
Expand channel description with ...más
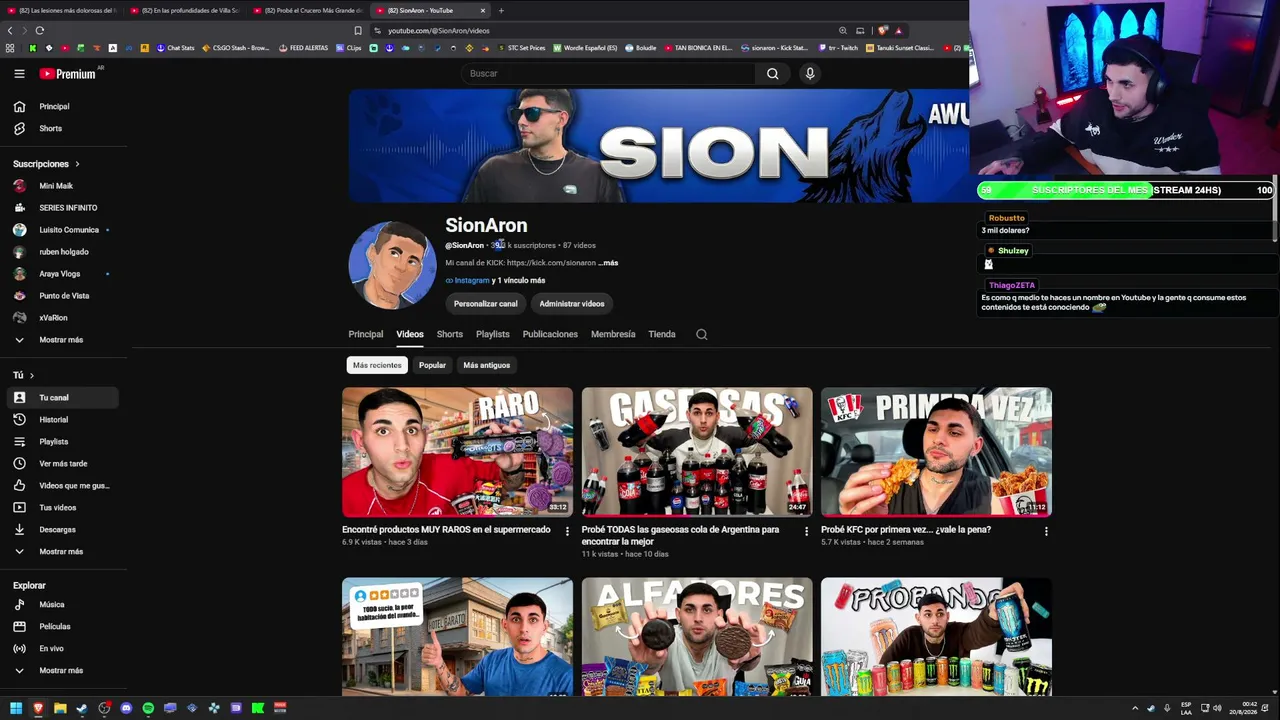(608, 263)
